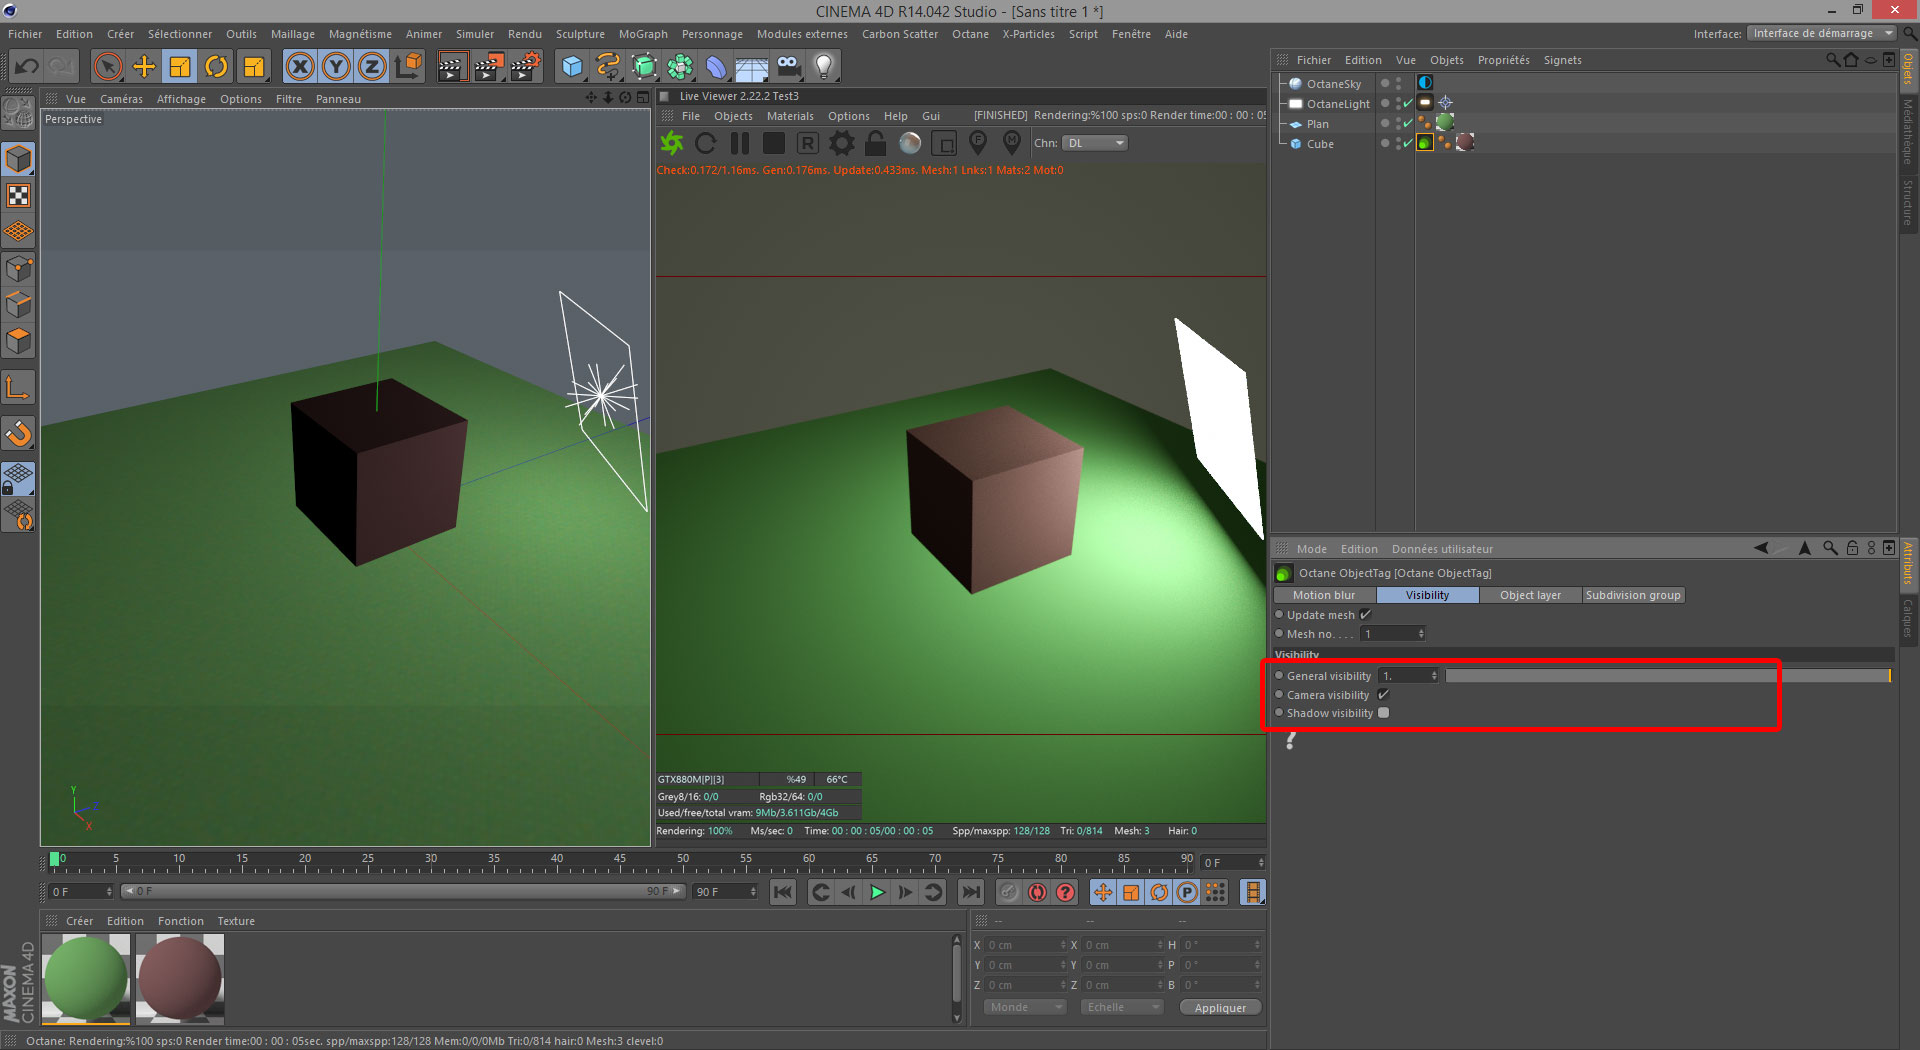Click the Appliquer button
Screen dimensions: 1920x1050
(x=1220, y=1007)
